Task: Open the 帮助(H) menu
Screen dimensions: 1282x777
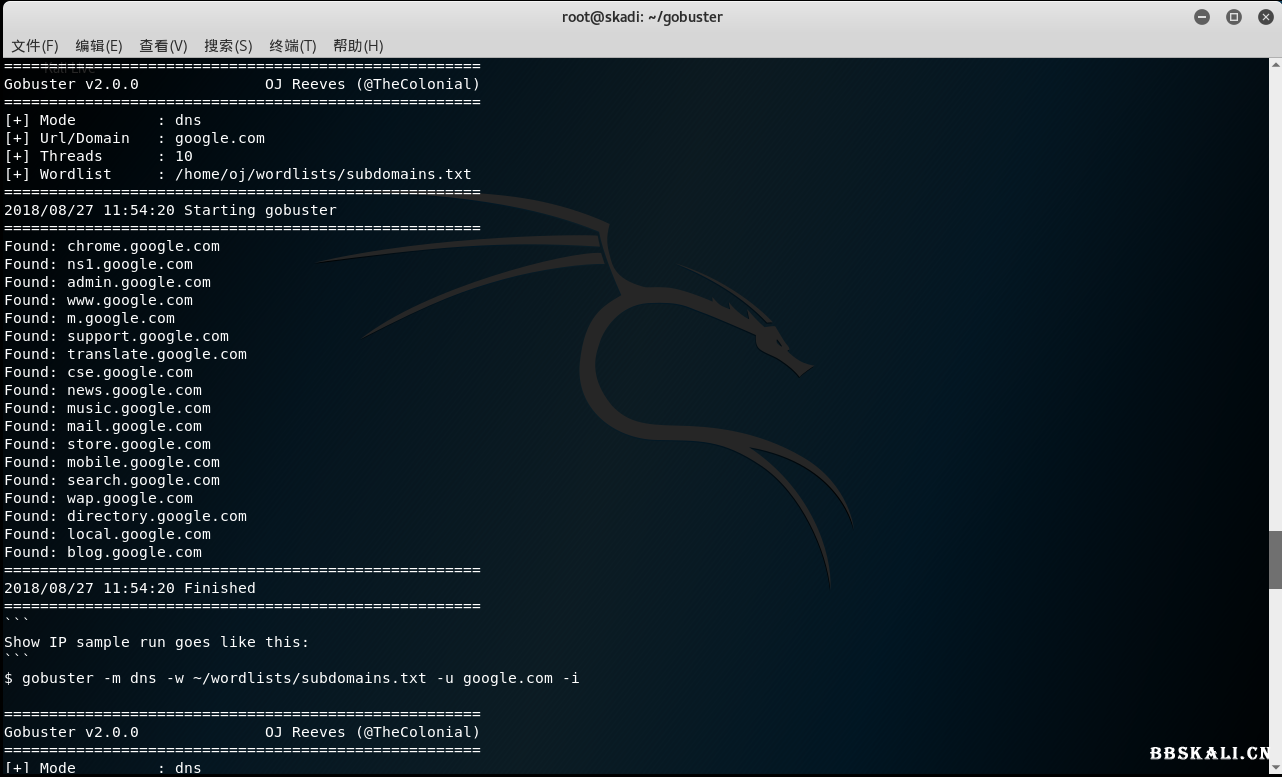Action: pos(358,46)
